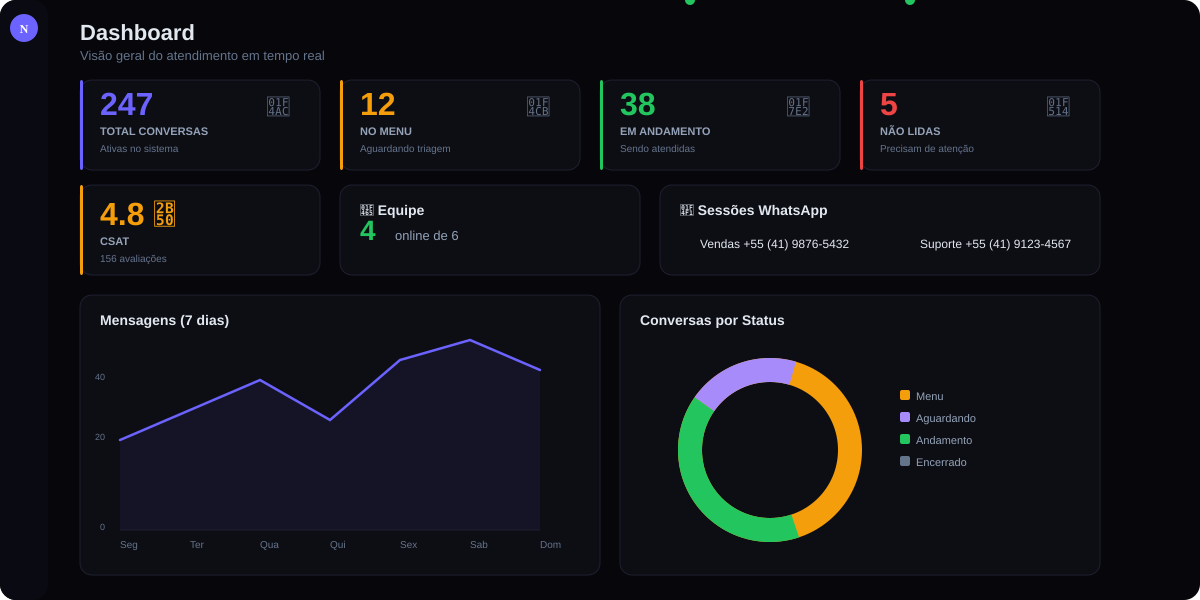Click the team icon next to Equipe
Screen dimensions: 1200x600
pos(366,210)
